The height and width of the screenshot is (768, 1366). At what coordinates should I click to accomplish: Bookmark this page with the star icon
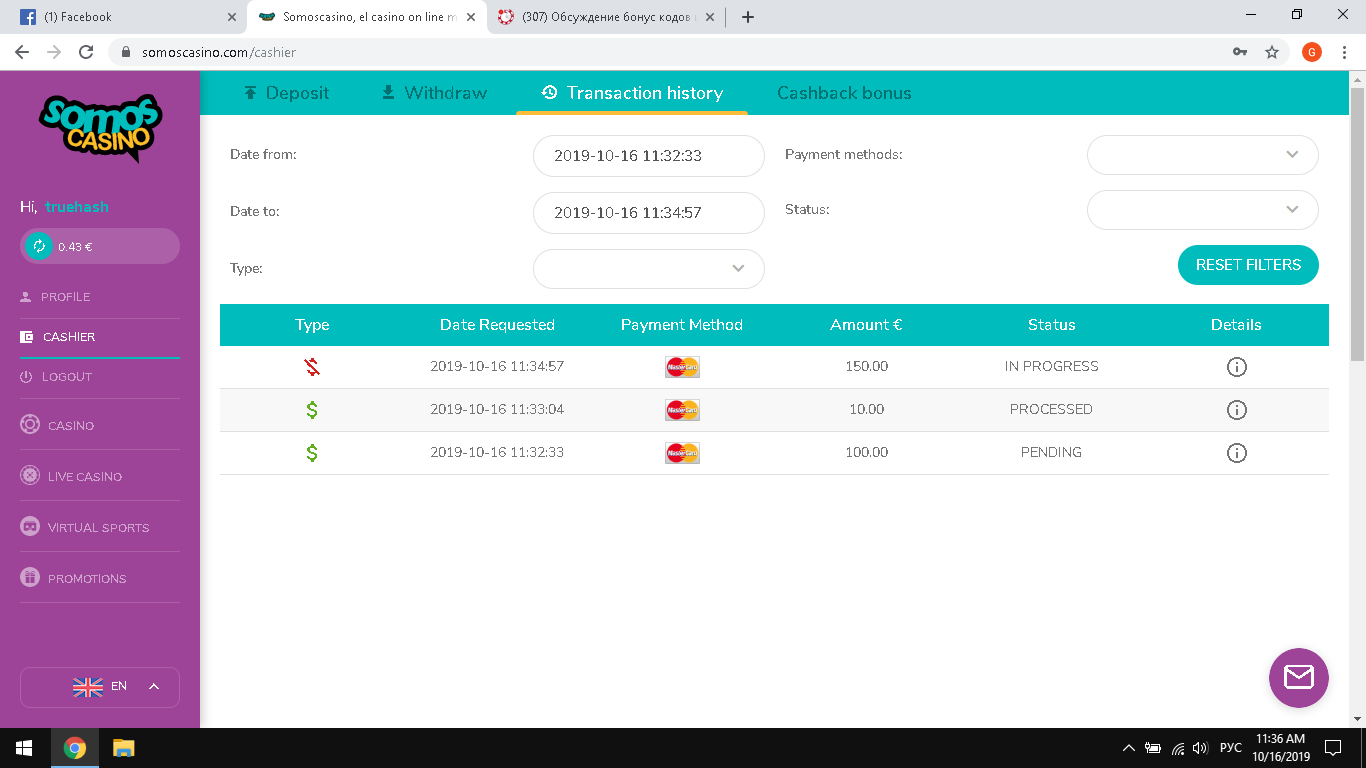coord(1272,52)
